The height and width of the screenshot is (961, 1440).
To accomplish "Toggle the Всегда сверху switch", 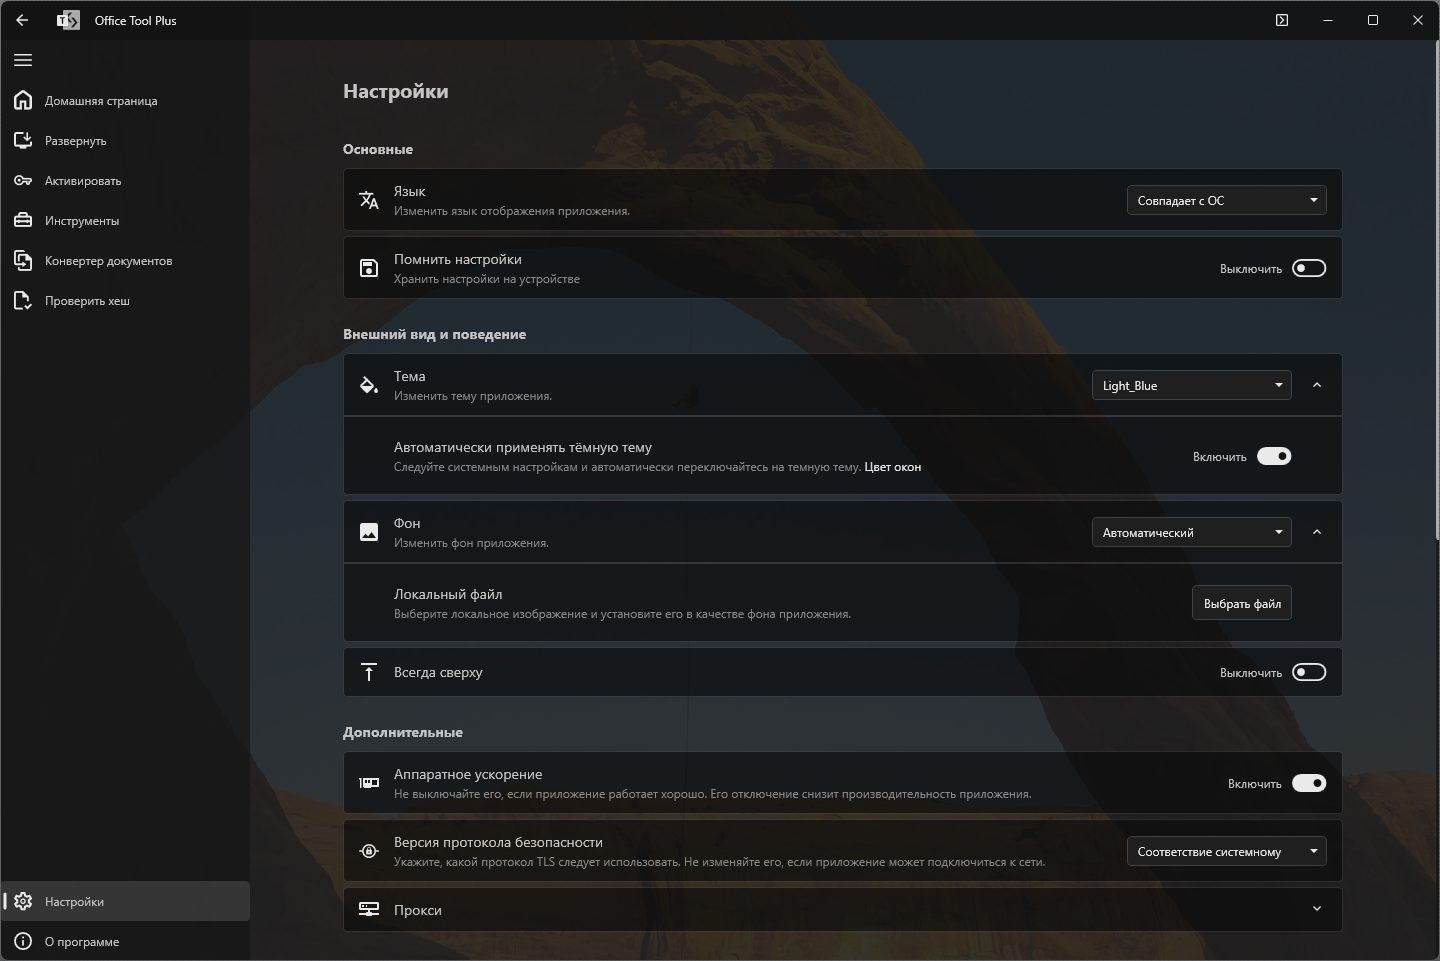I will [x=1308, y=672].
